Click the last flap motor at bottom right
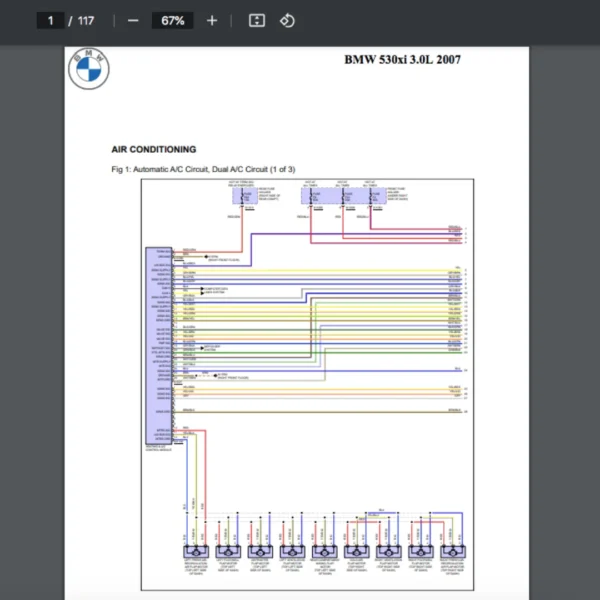This screenshot has height=600, width=600. coord(451,551)
